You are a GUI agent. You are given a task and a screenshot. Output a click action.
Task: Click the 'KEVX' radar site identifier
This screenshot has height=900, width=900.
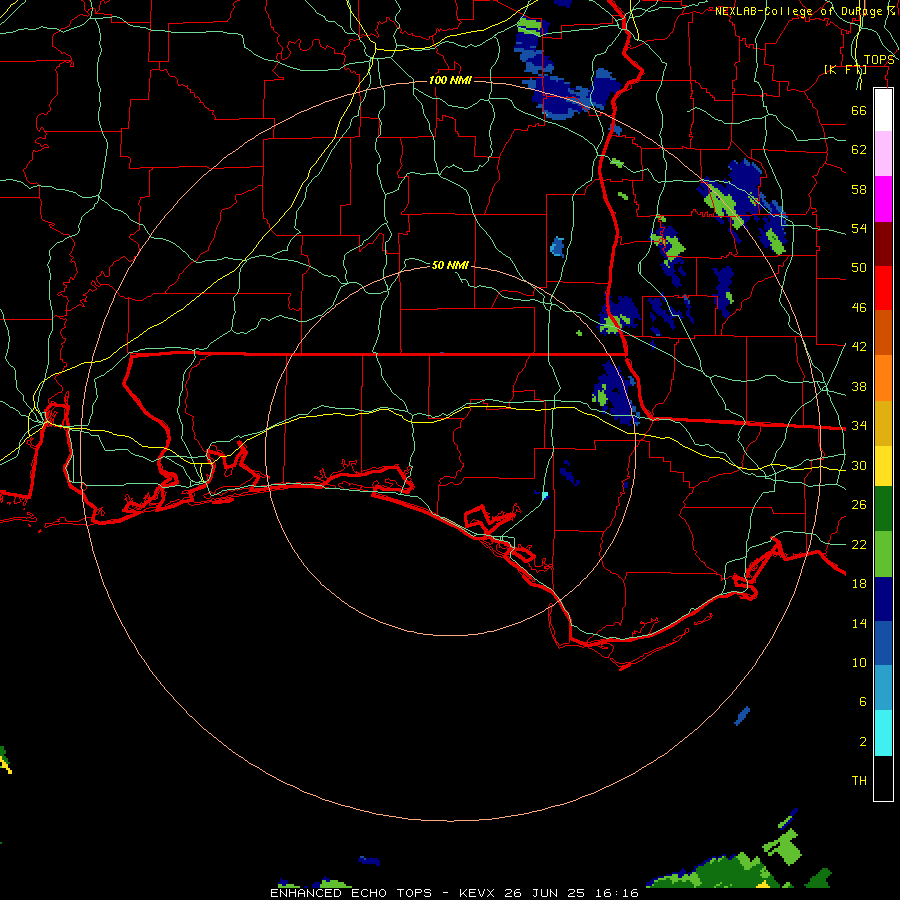pyautogui.click(x=476, y=893)
